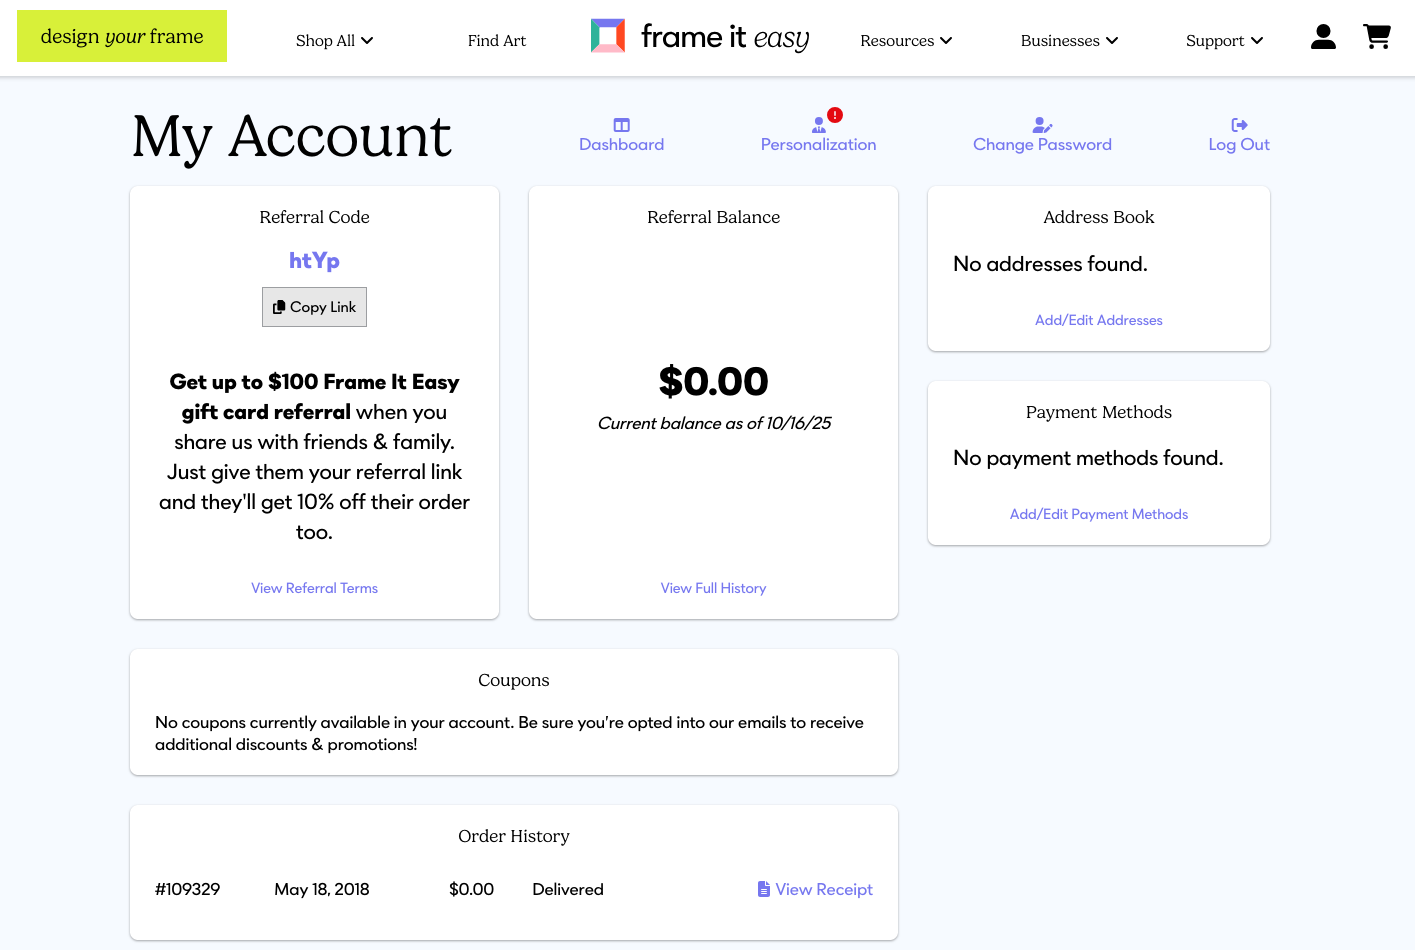Expand the Resources dropdown
Image resolution: width=1415 pixels, height=950 pixels.
click(905, 41)
